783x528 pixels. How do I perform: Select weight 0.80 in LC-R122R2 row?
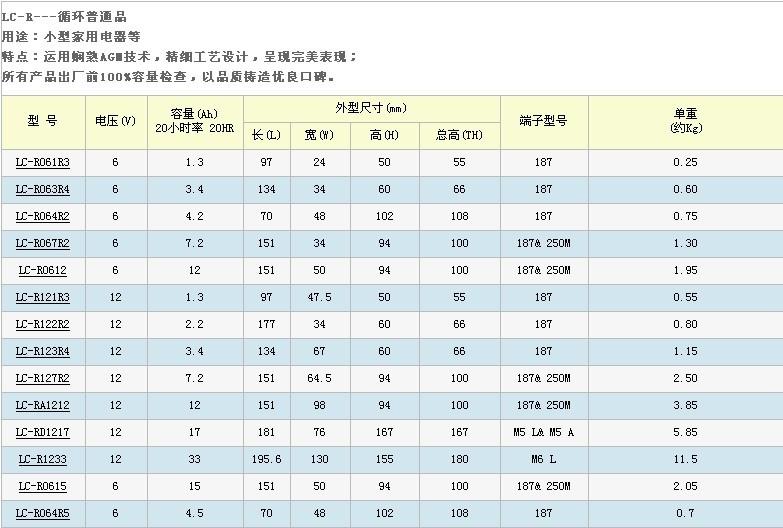tap(685, 324)
